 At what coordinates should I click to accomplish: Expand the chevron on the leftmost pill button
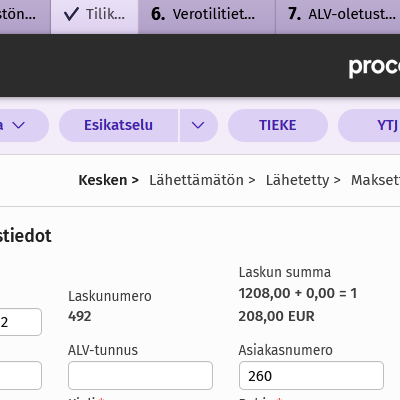click(18, 125)
